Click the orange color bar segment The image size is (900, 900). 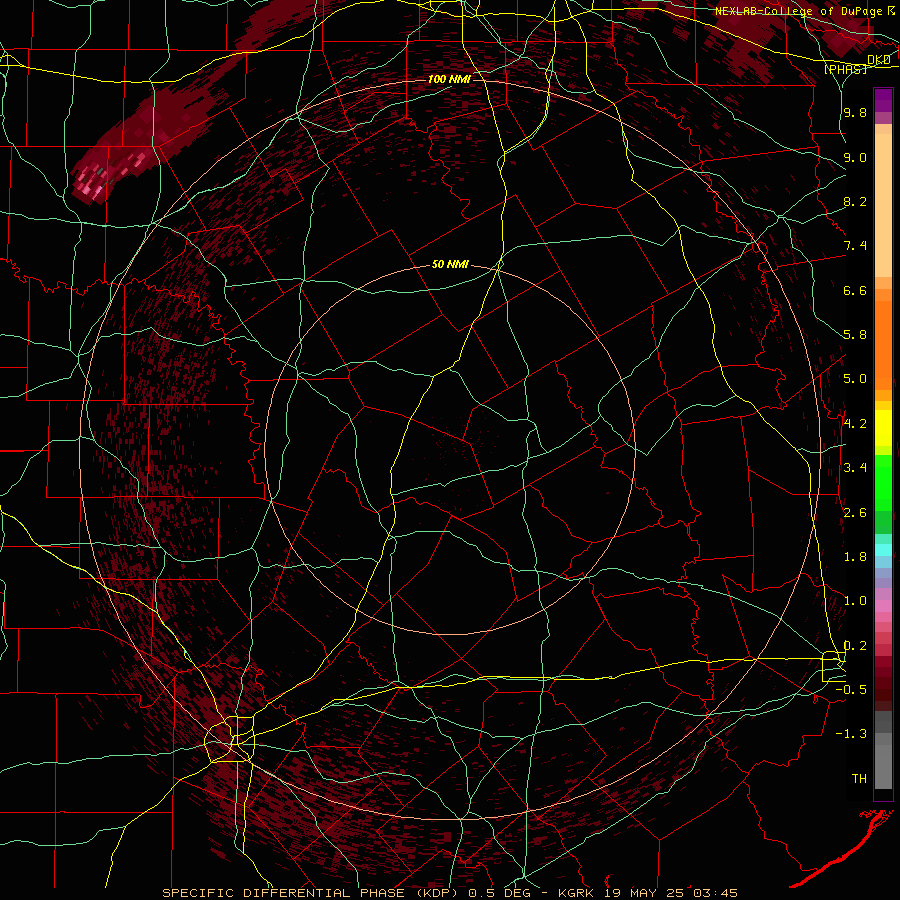coord(883,346)
